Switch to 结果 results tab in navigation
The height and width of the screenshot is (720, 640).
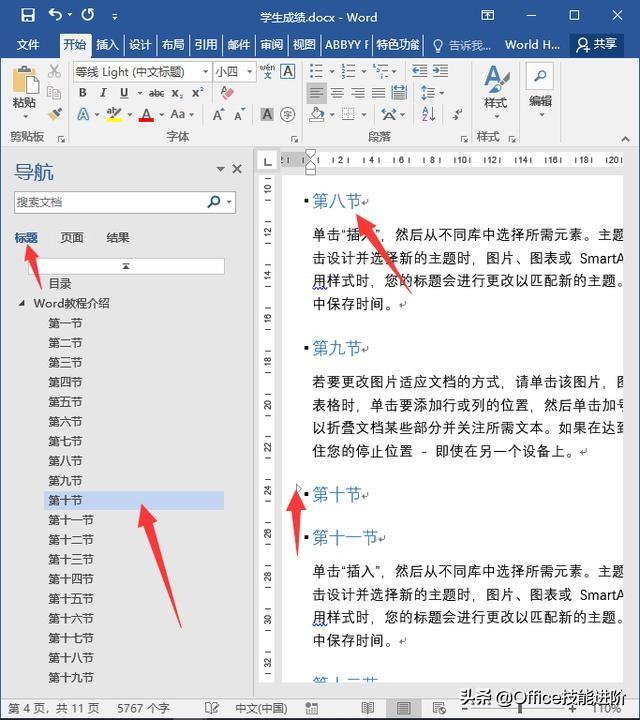[x=118, y=237]
